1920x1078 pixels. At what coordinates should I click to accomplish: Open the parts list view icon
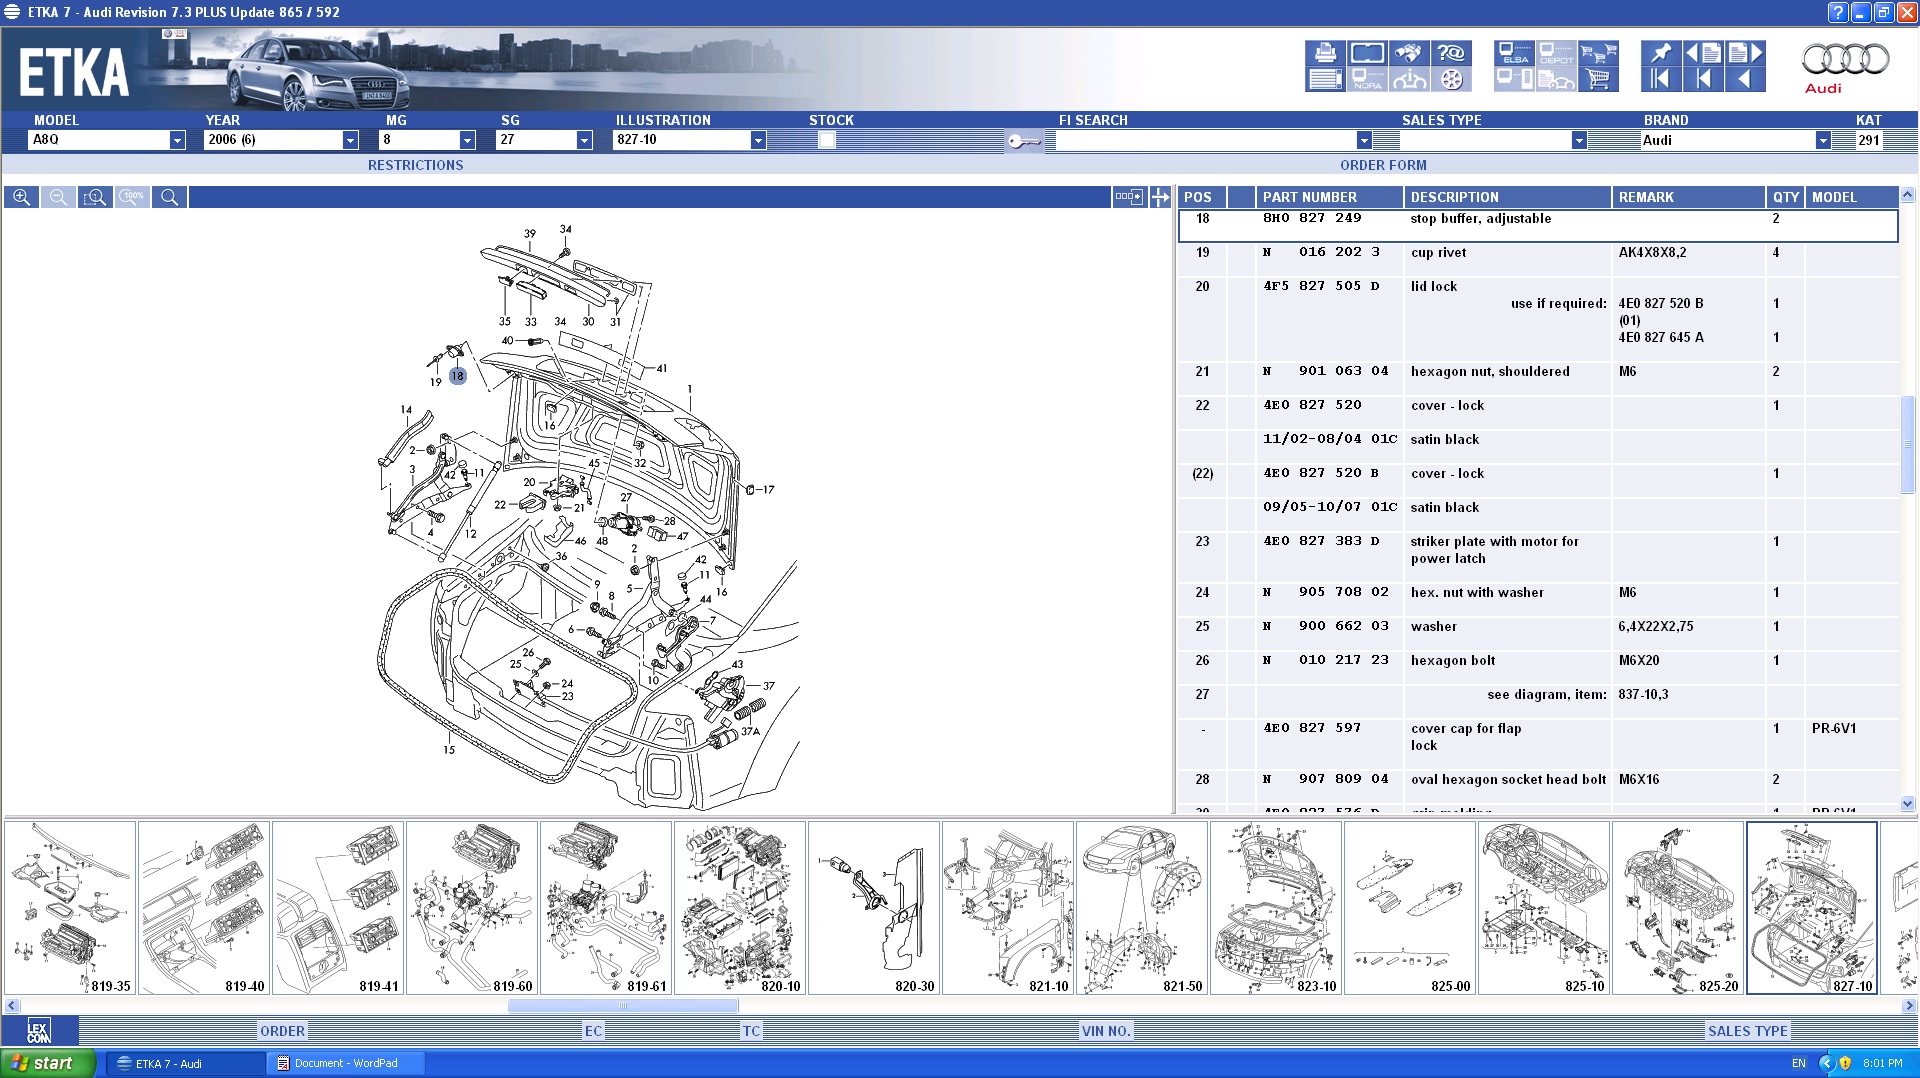point(1325,79)
